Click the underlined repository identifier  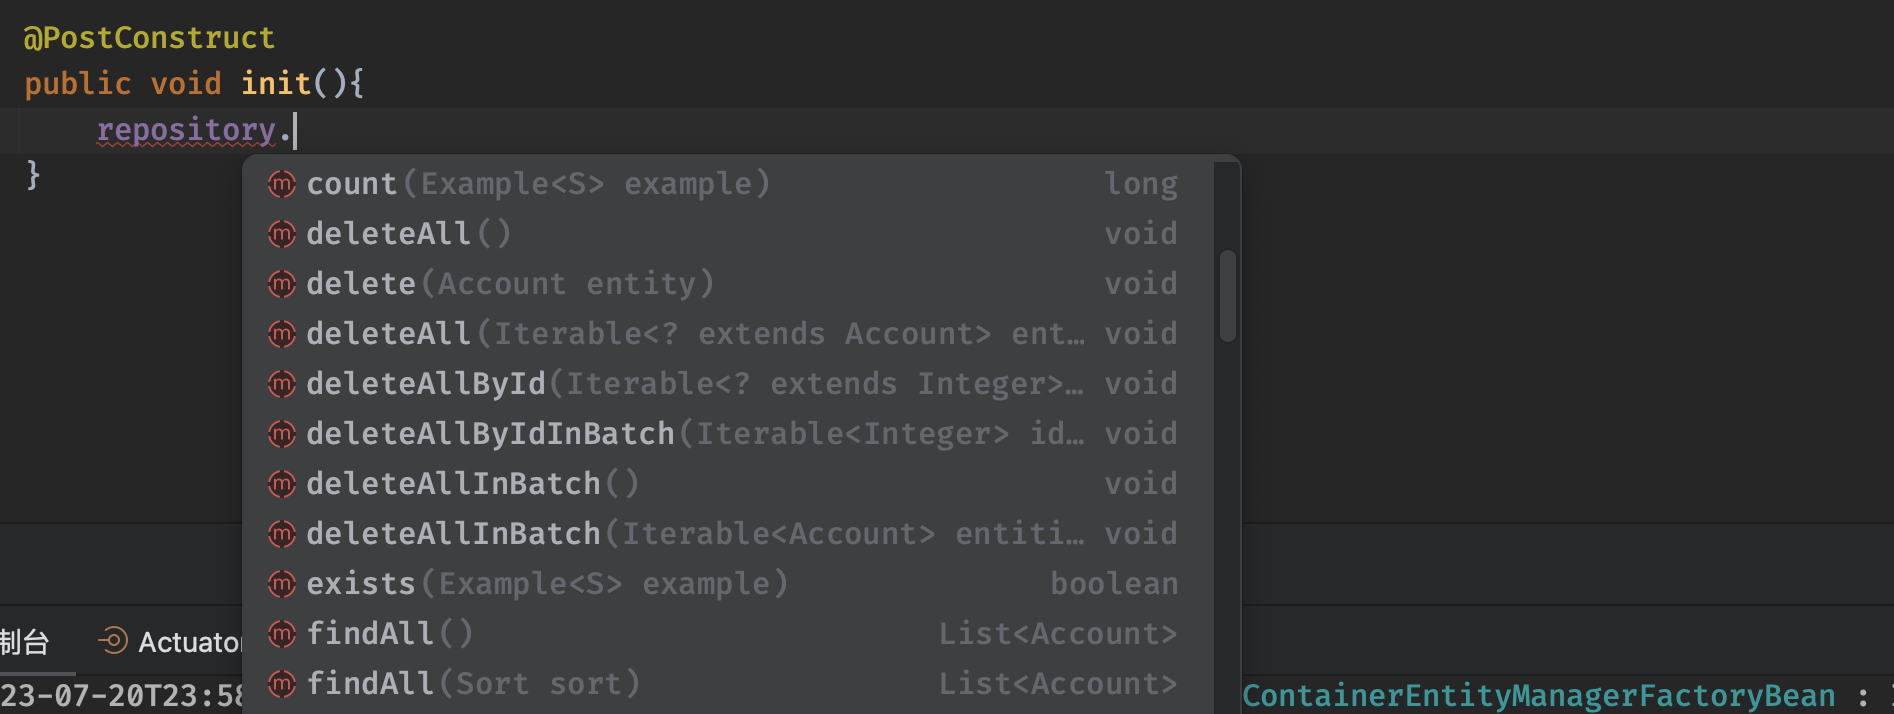(x=186, y=130)
